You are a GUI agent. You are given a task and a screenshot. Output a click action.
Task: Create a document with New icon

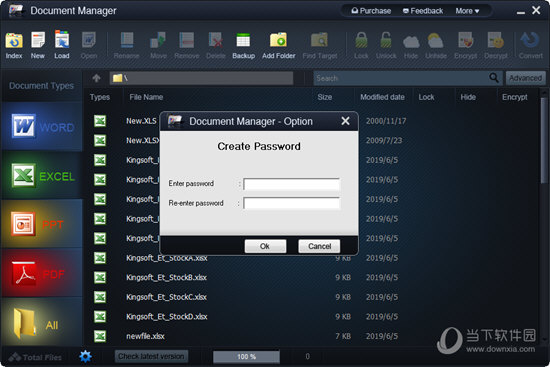pos(38,40)
